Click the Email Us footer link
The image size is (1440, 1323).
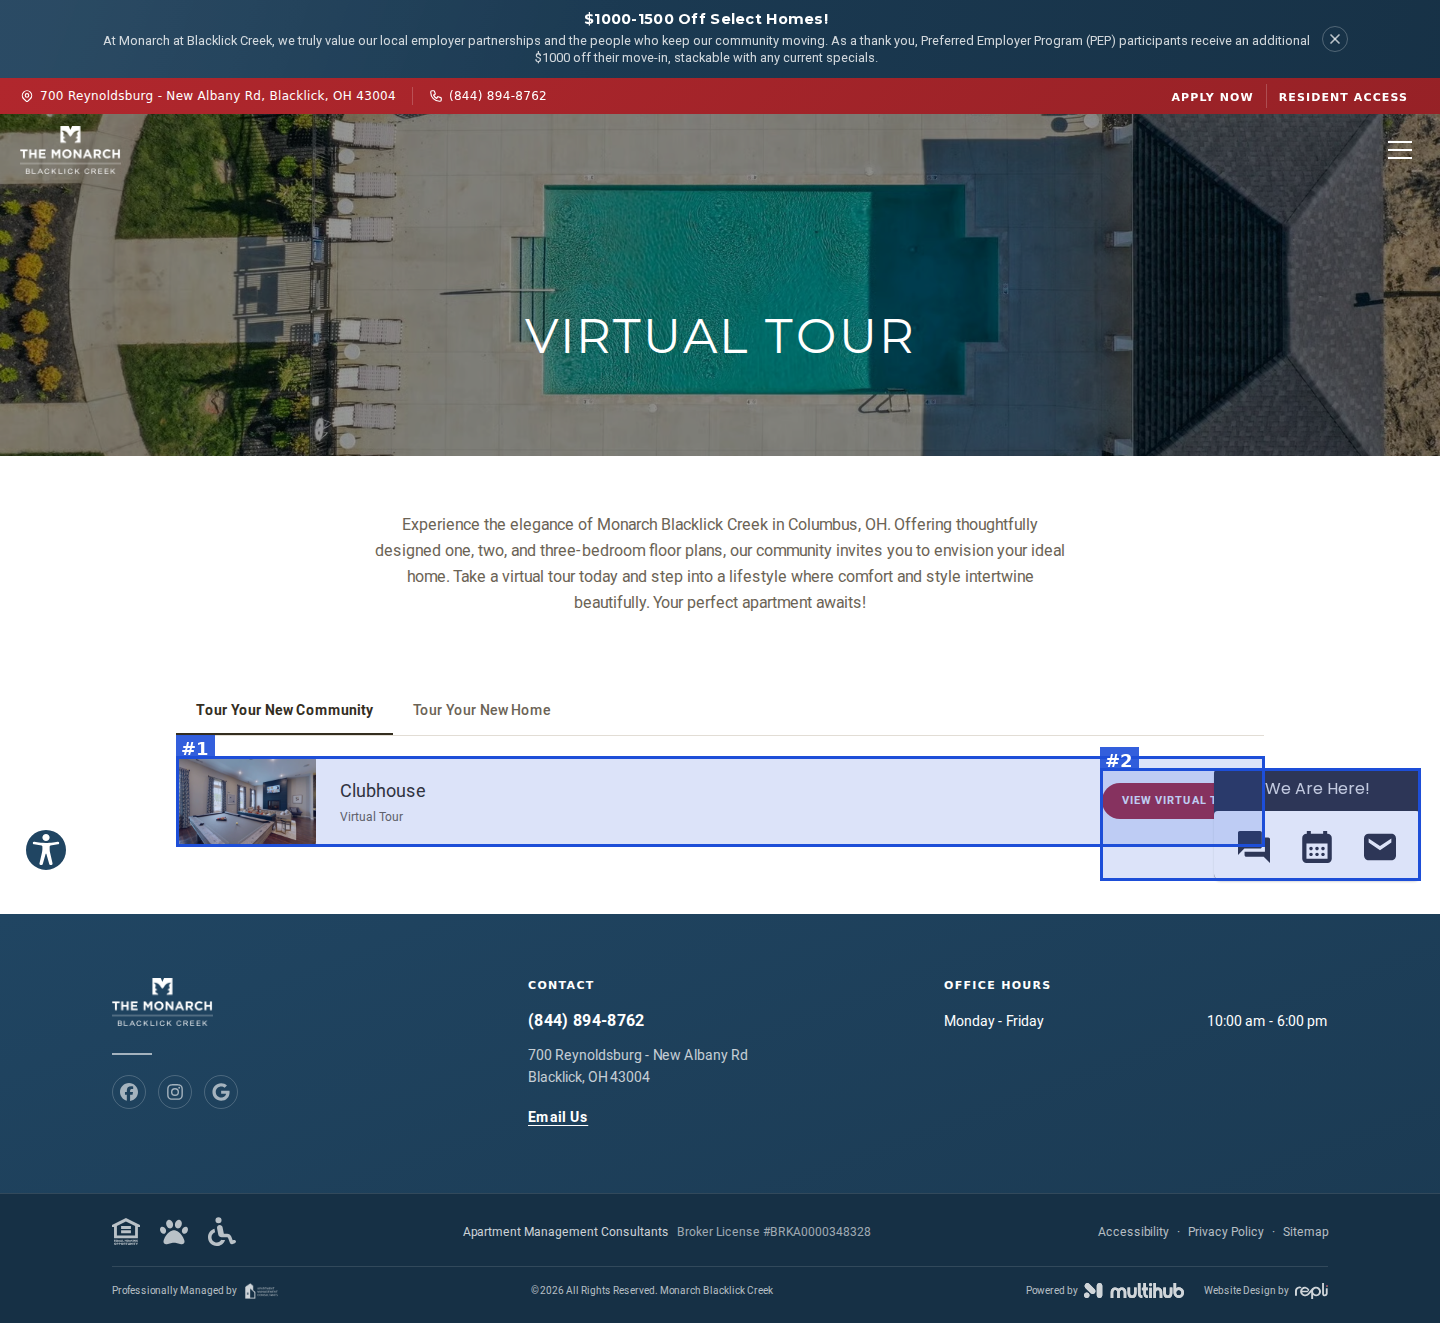pyautogui.click(x=558, y=1117)
